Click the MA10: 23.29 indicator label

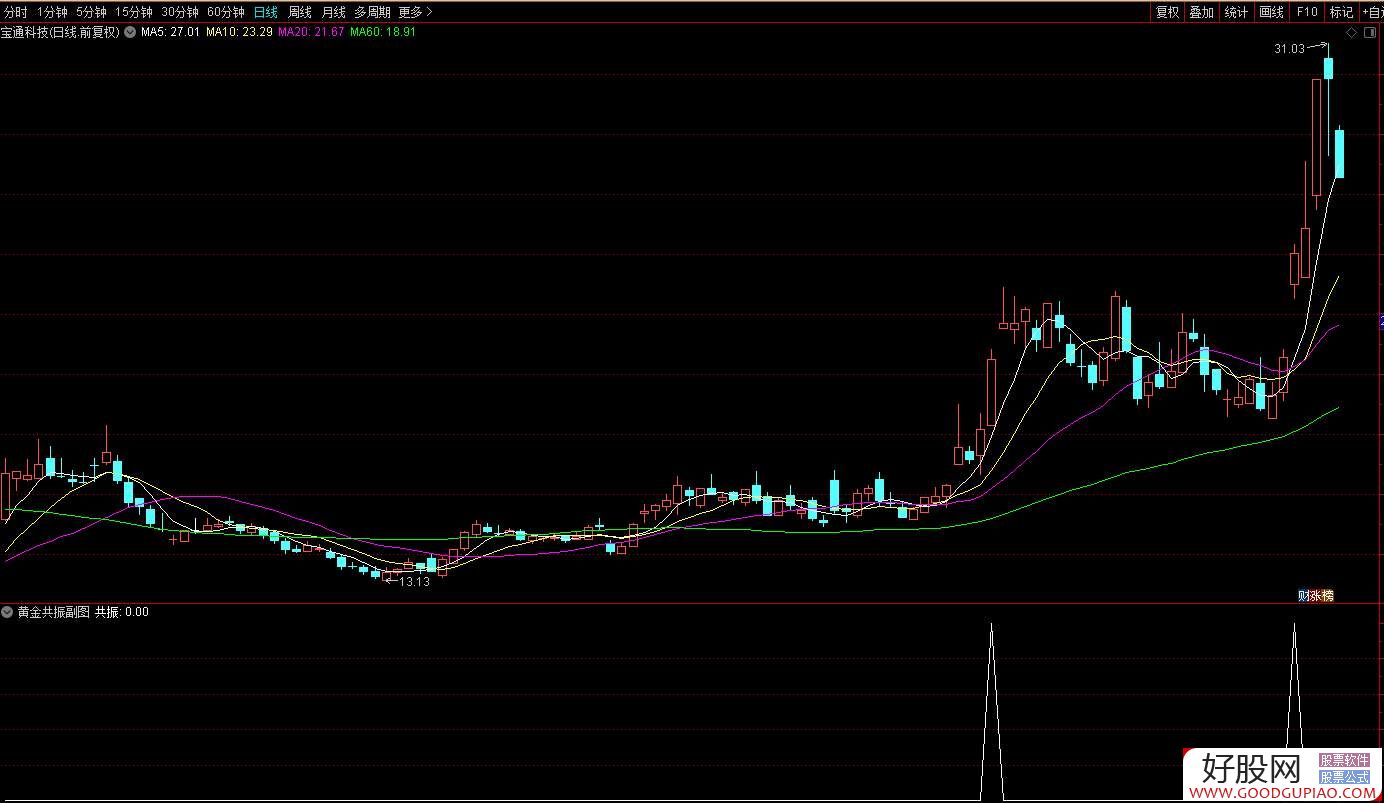click(x=239, y=32)
